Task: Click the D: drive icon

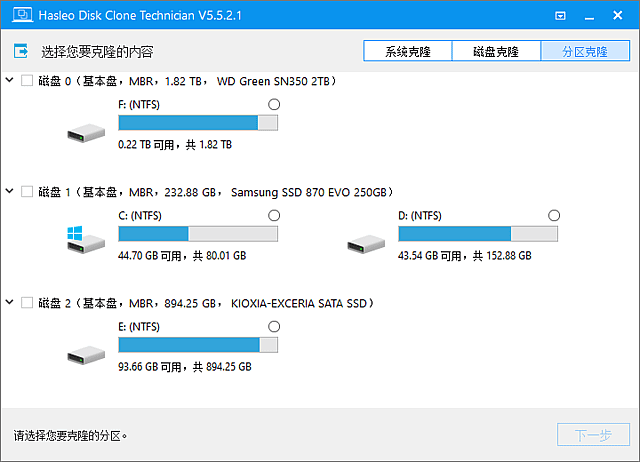Action: 363,241
